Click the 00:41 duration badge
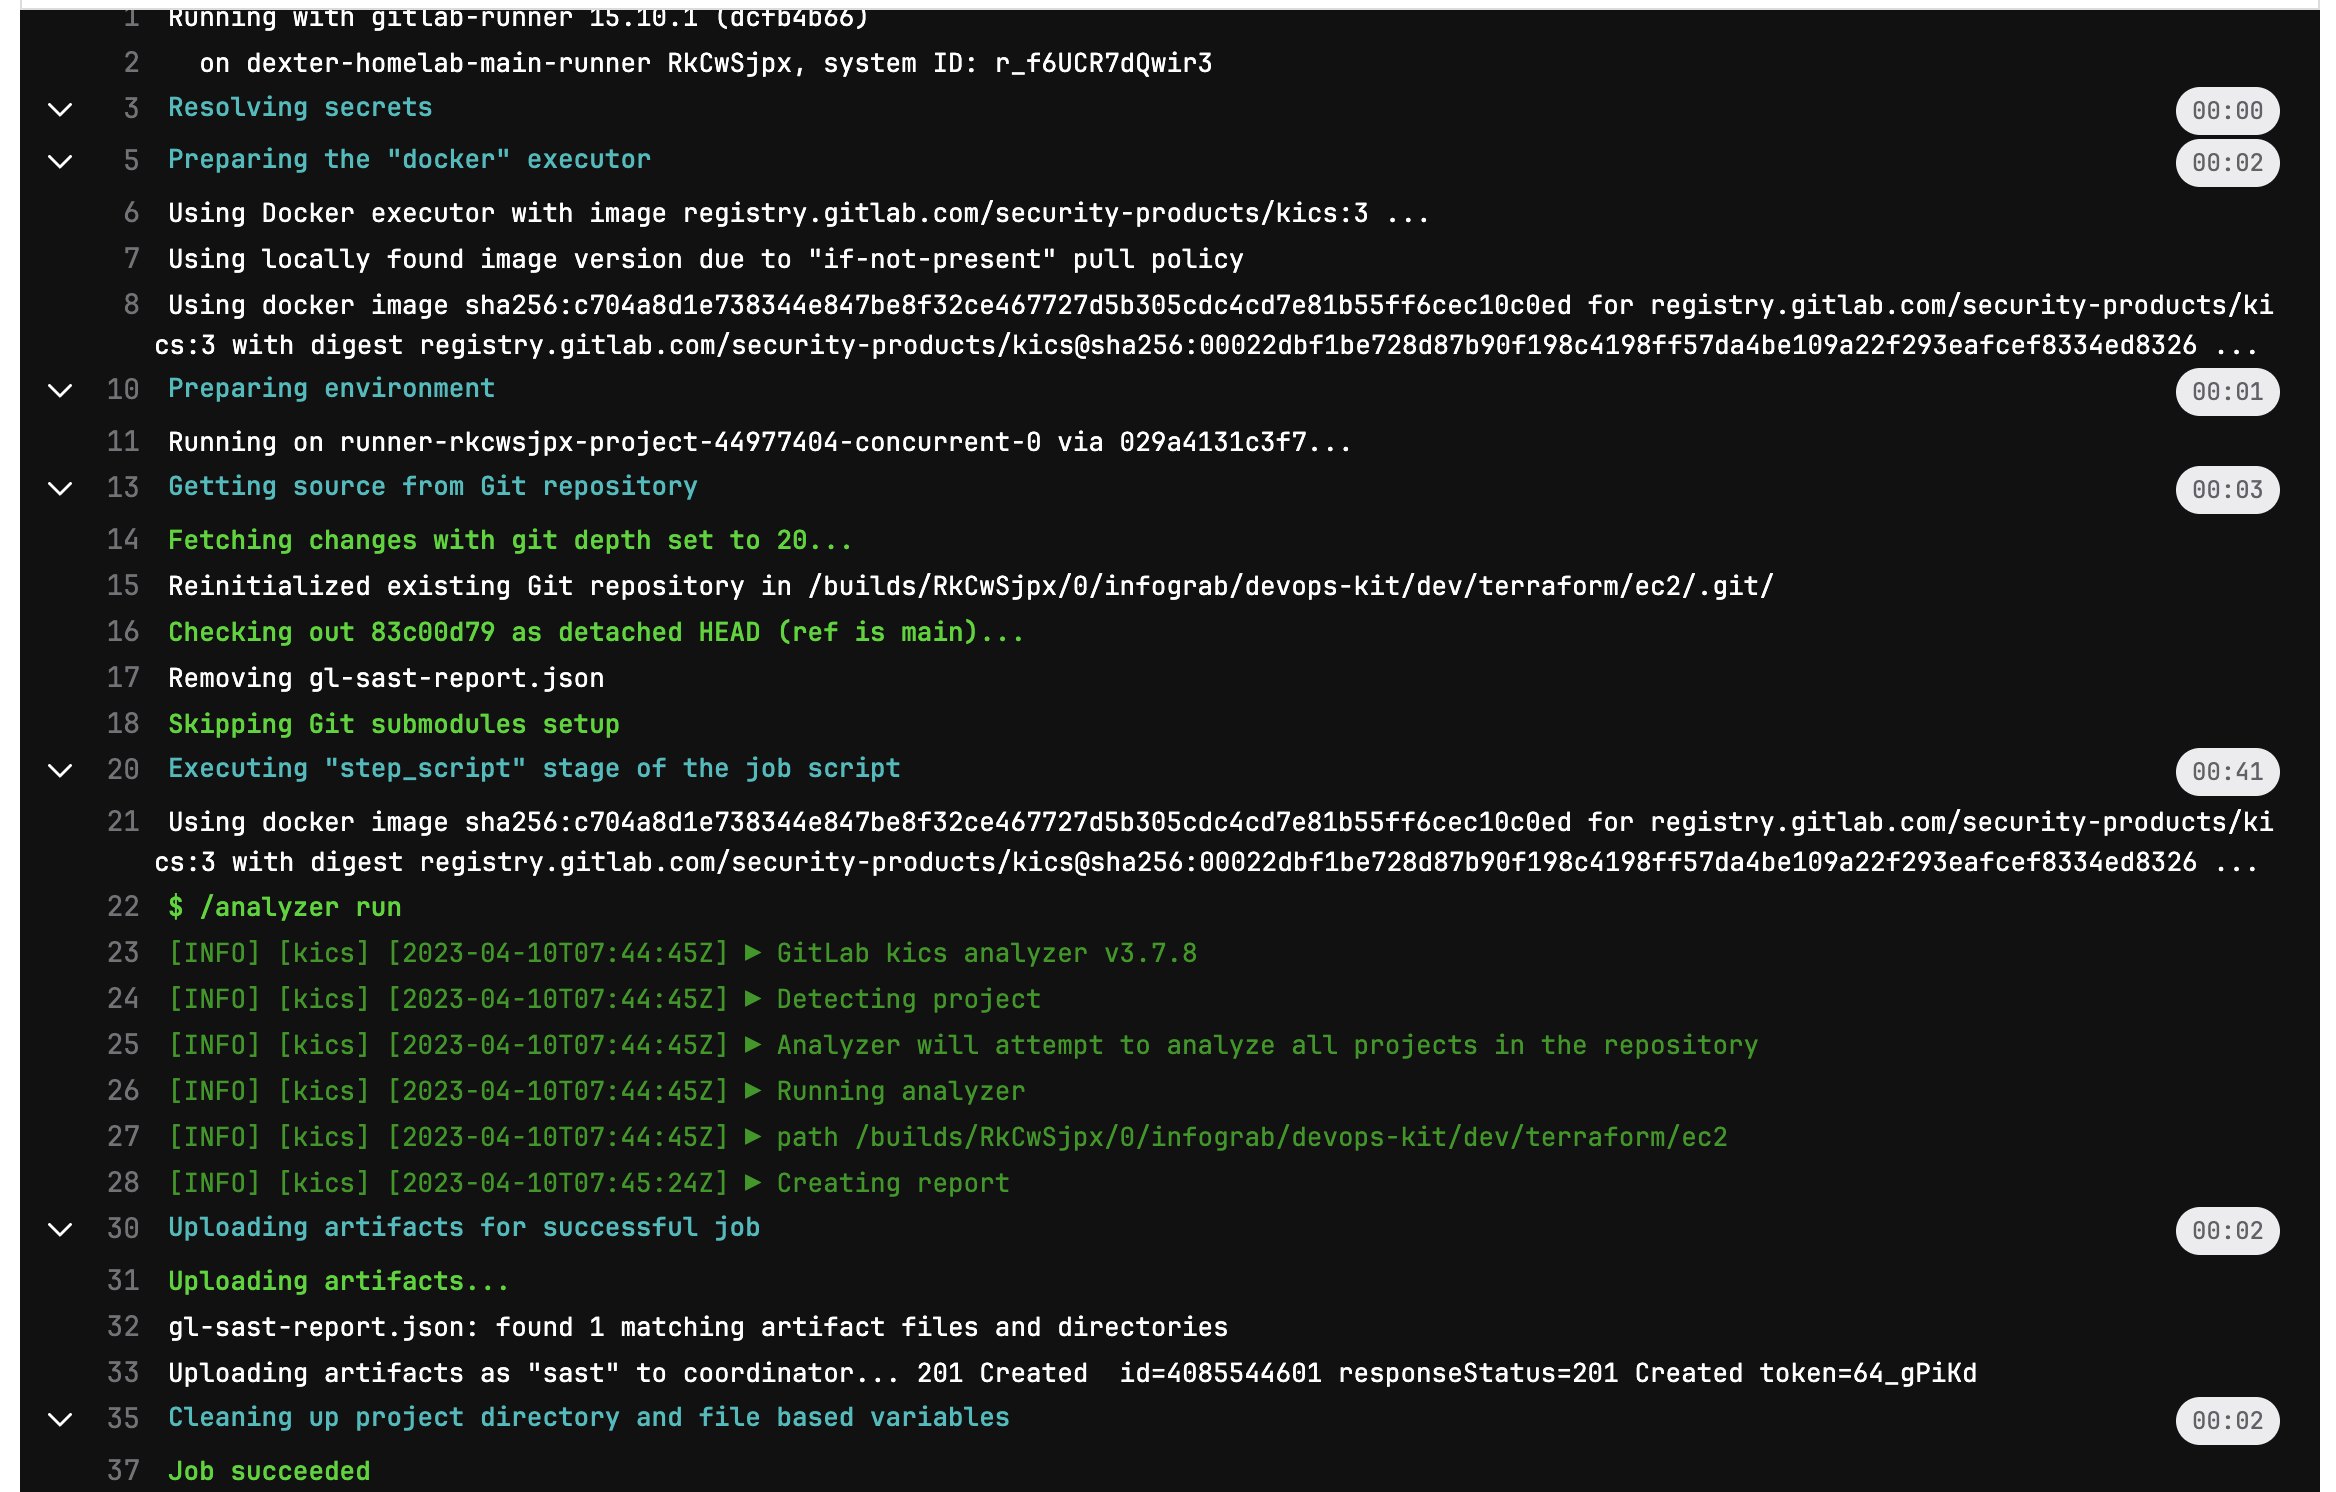The image size is (2336, 1492). tap(2226, 771)
